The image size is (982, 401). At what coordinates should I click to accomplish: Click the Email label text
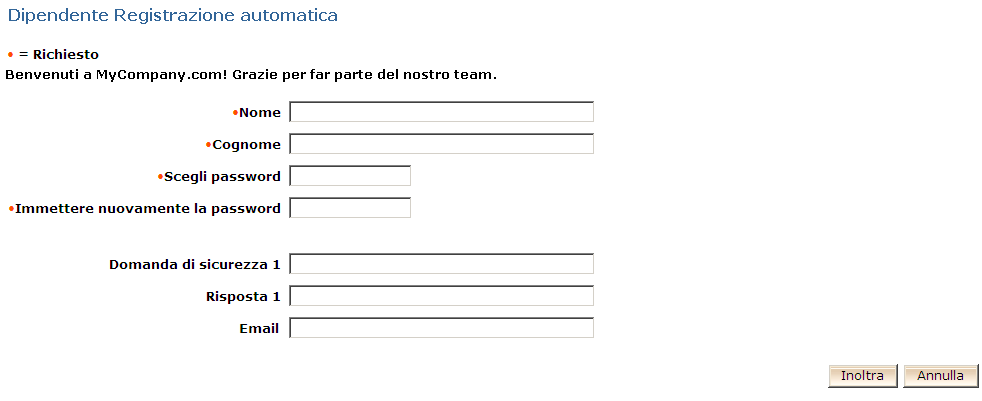click(x=259, y=329)
